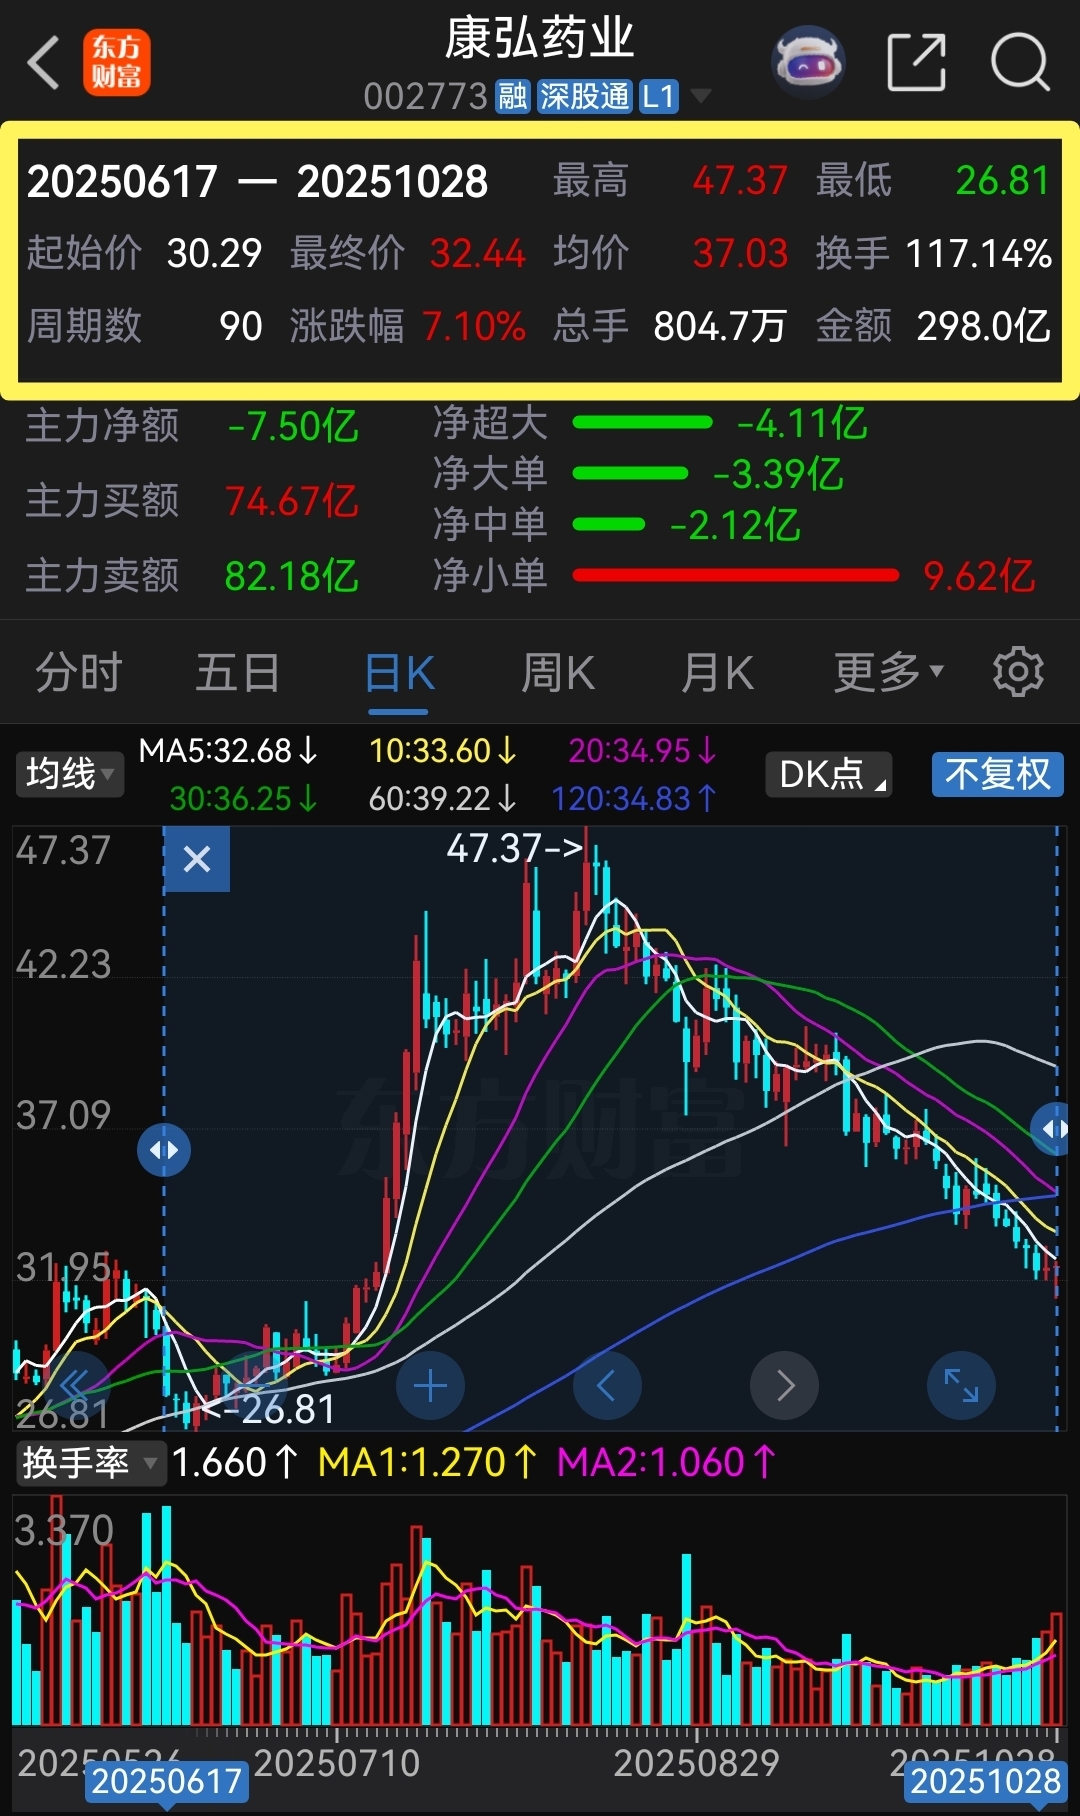This screenshot has height=1816, width=1080.
Task: Select the 日K tab
Action: coord(399,672)
